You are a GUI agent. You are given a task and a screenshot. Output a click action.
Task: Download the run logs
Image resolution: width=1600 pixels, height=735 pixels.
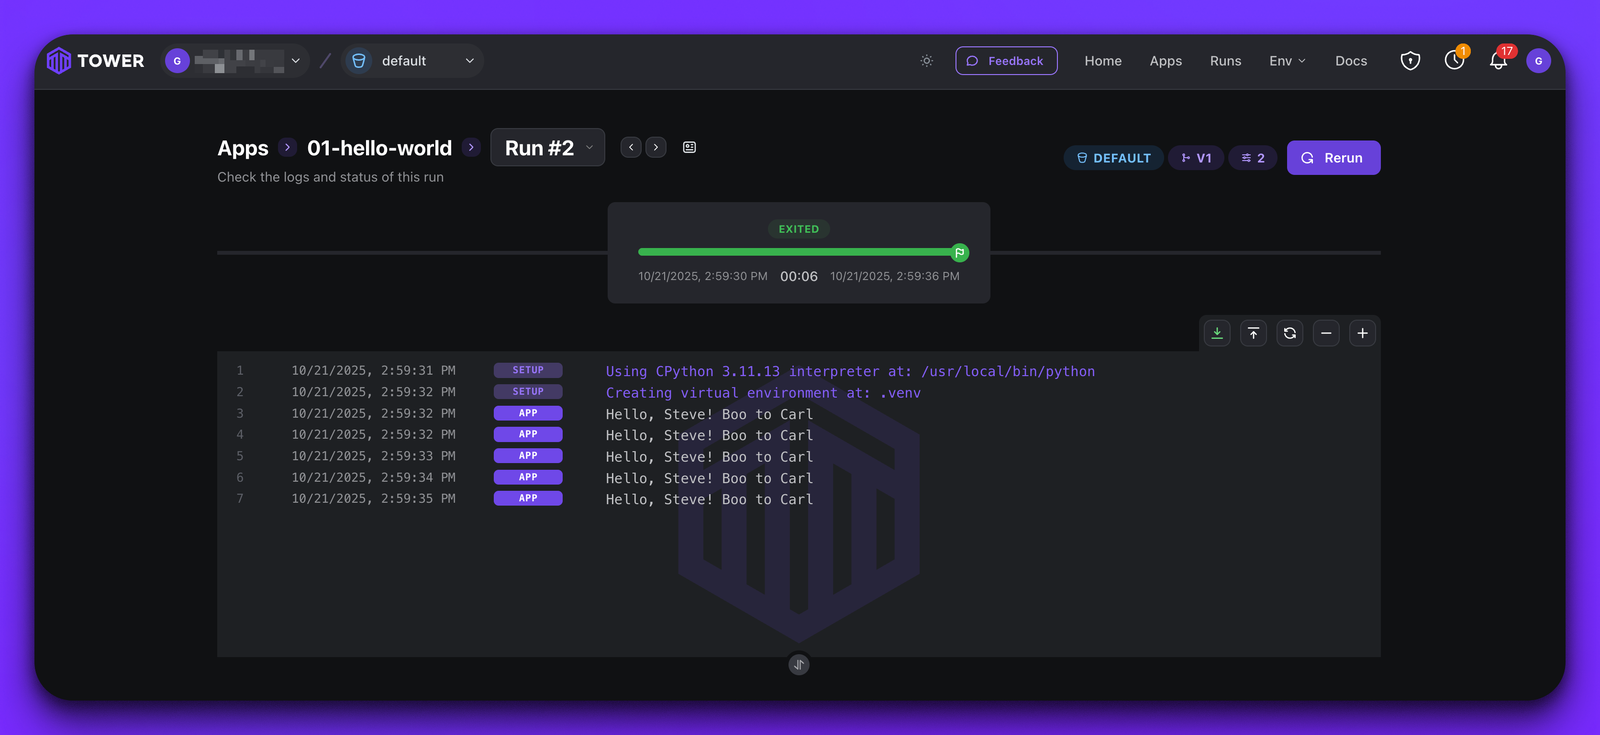pos(1217,333)
